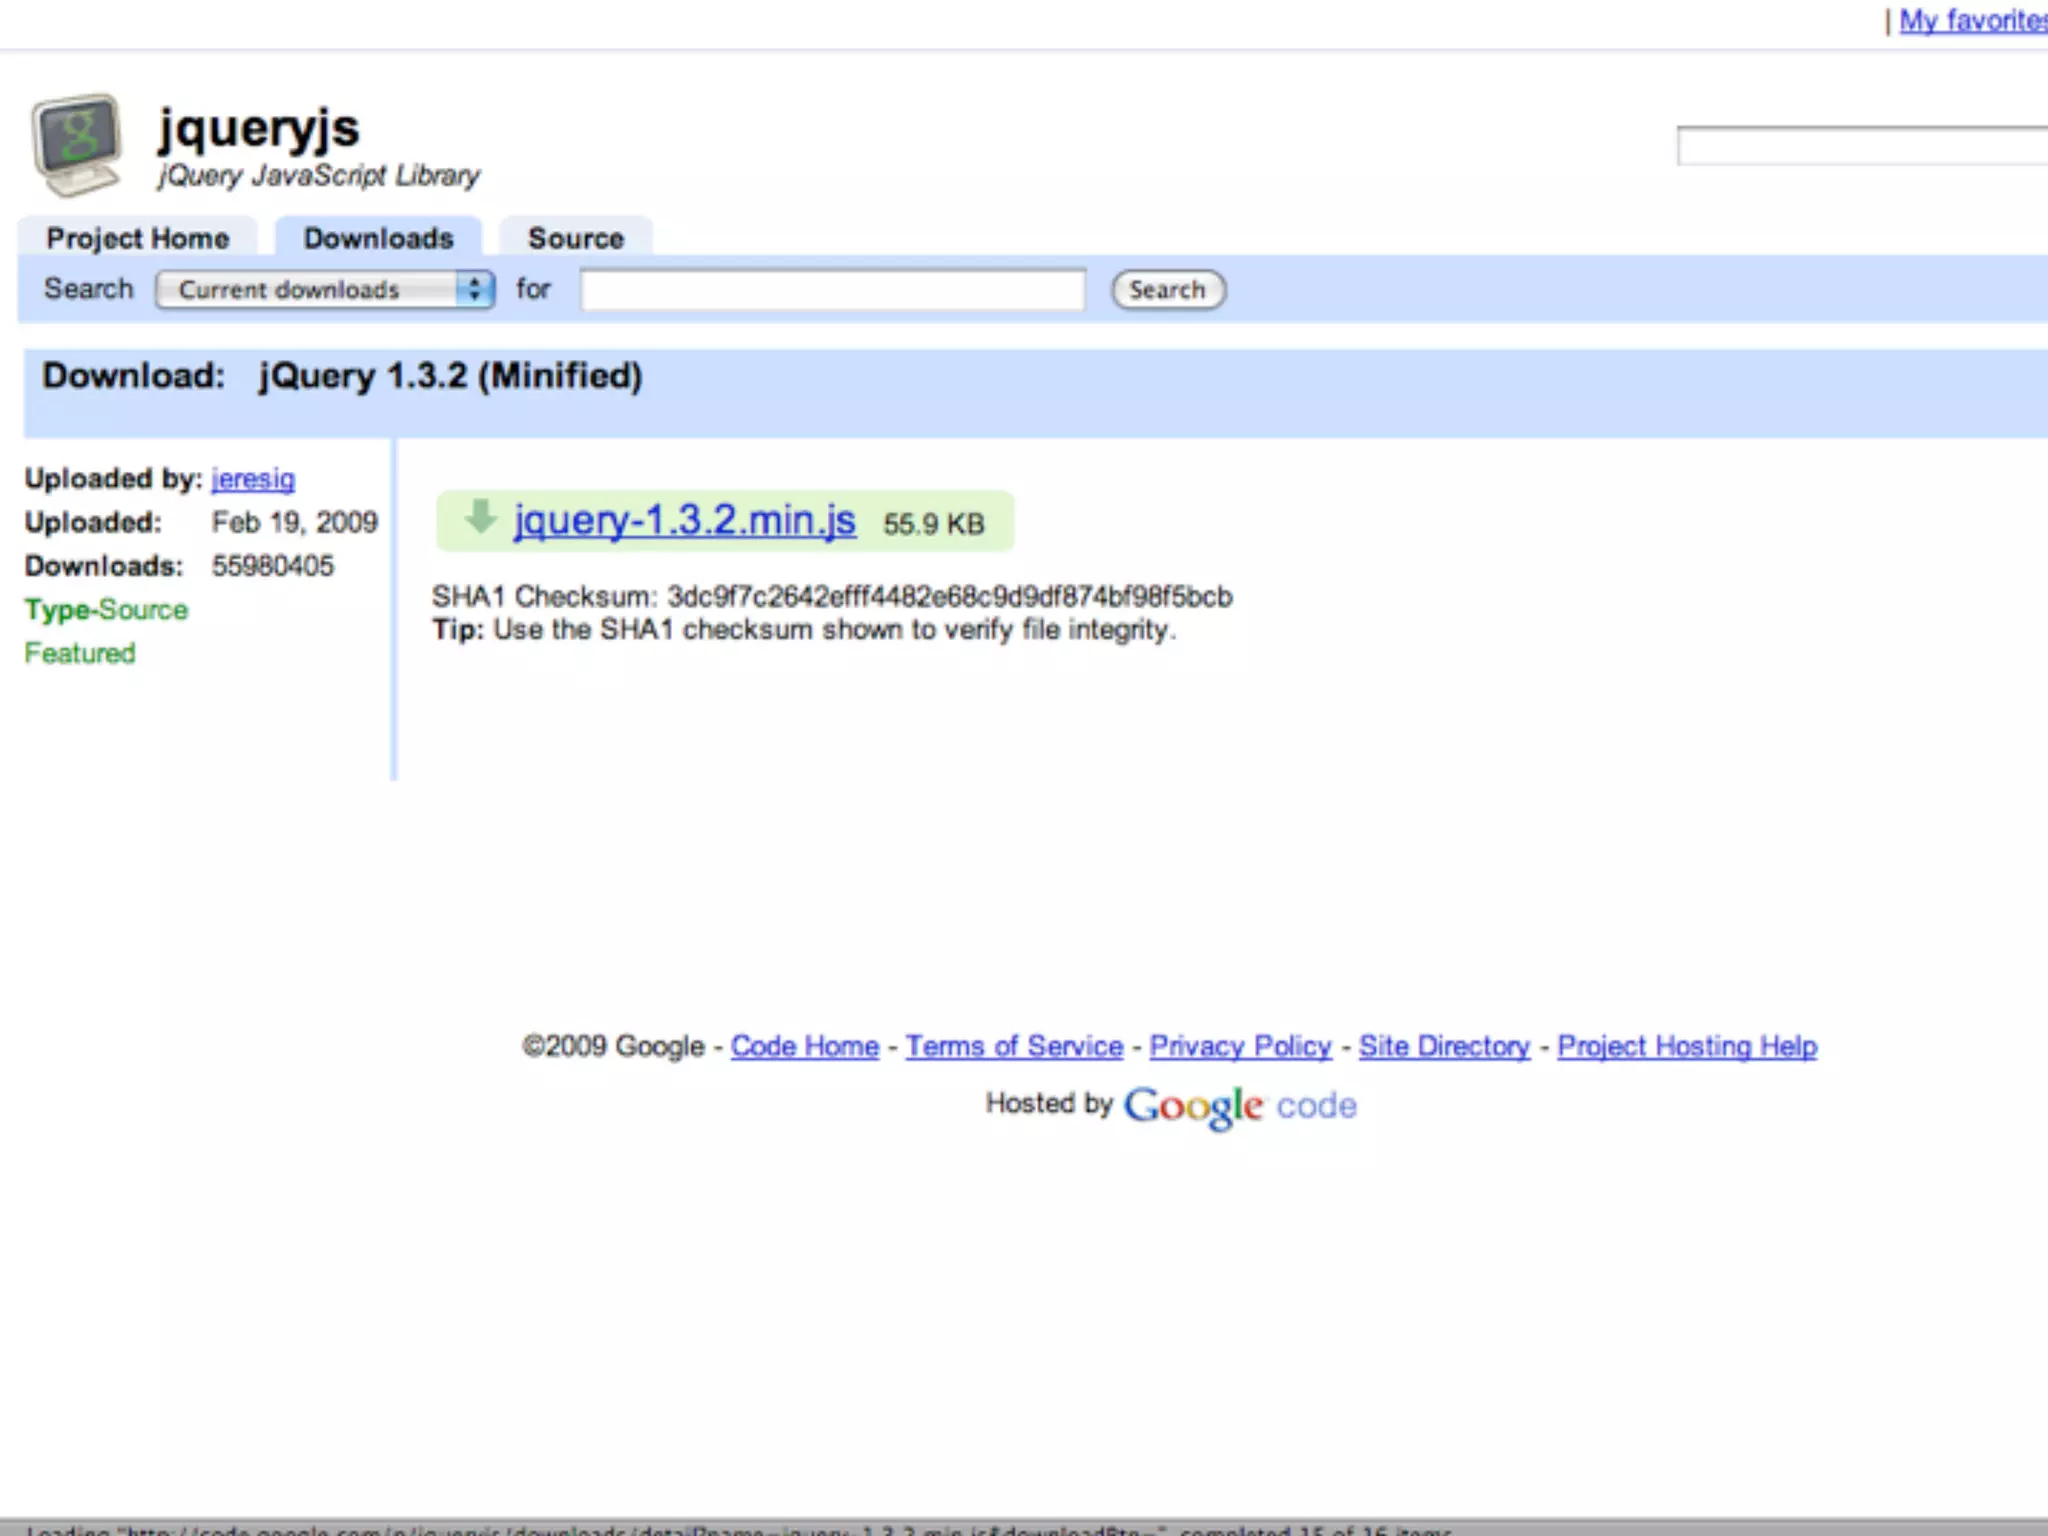Focus the downloads search text field
2048x1536 pixels.
[832, 290]
